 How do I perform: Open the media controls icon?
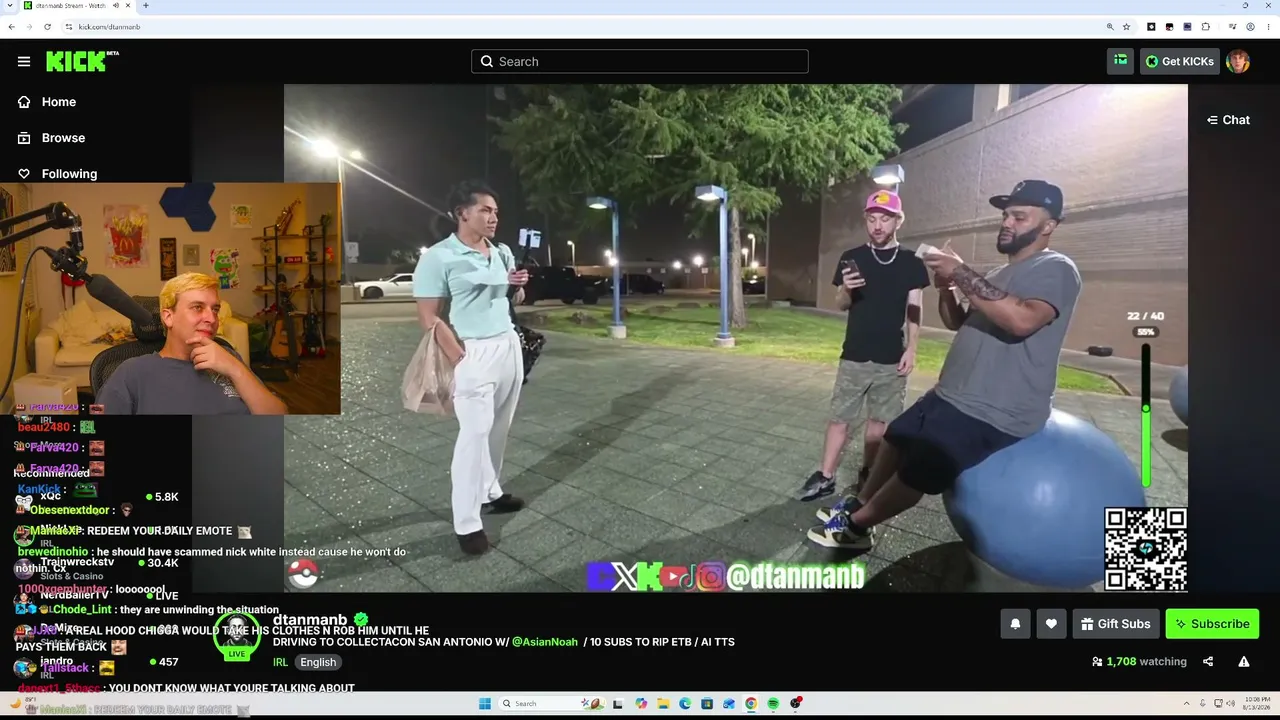coord(1232,27)
